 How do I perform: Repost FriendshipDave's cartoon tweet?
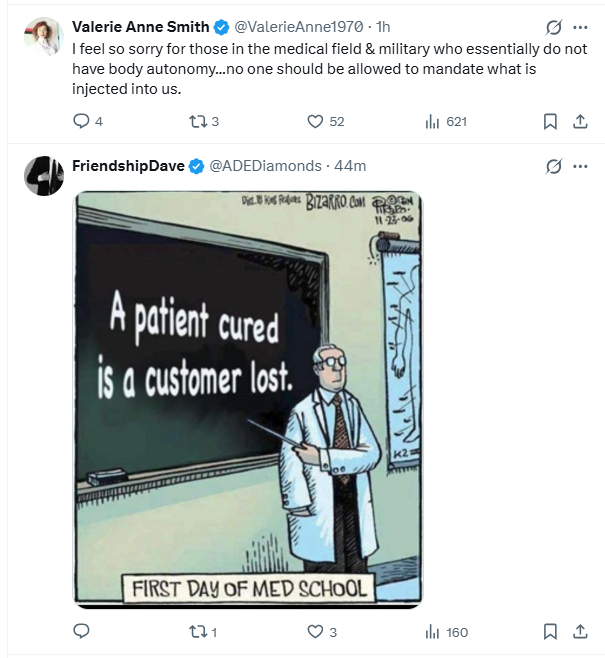pos(198,631)
